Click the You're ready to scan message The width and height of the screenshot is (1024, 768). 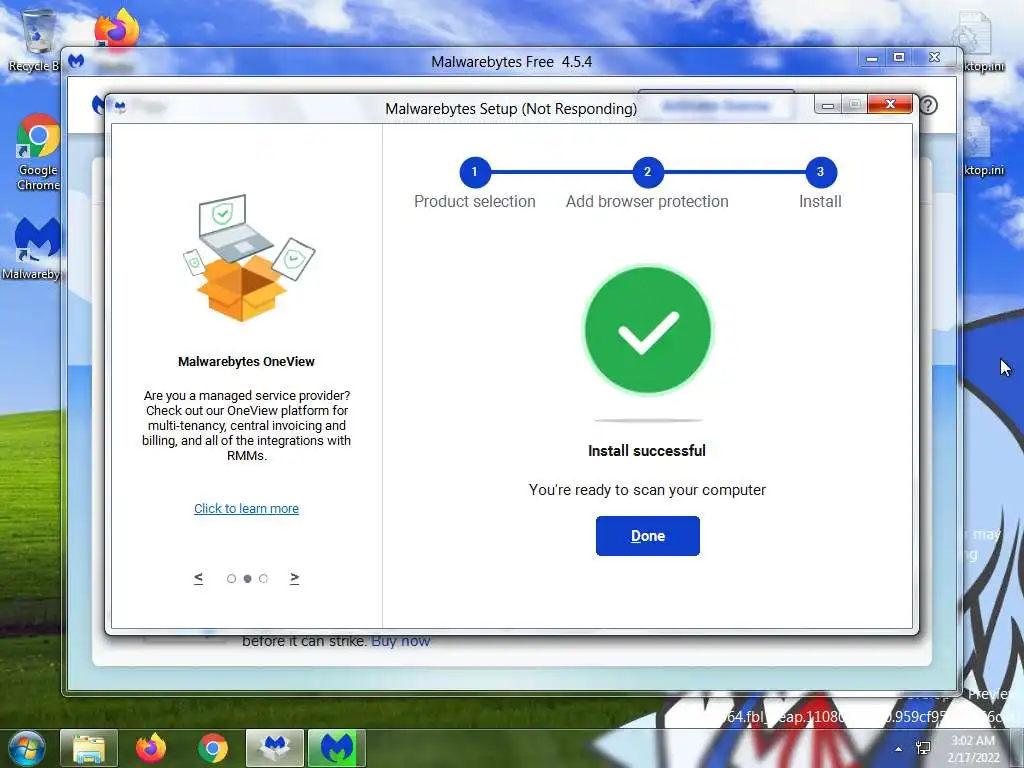[x=647, y=490]
